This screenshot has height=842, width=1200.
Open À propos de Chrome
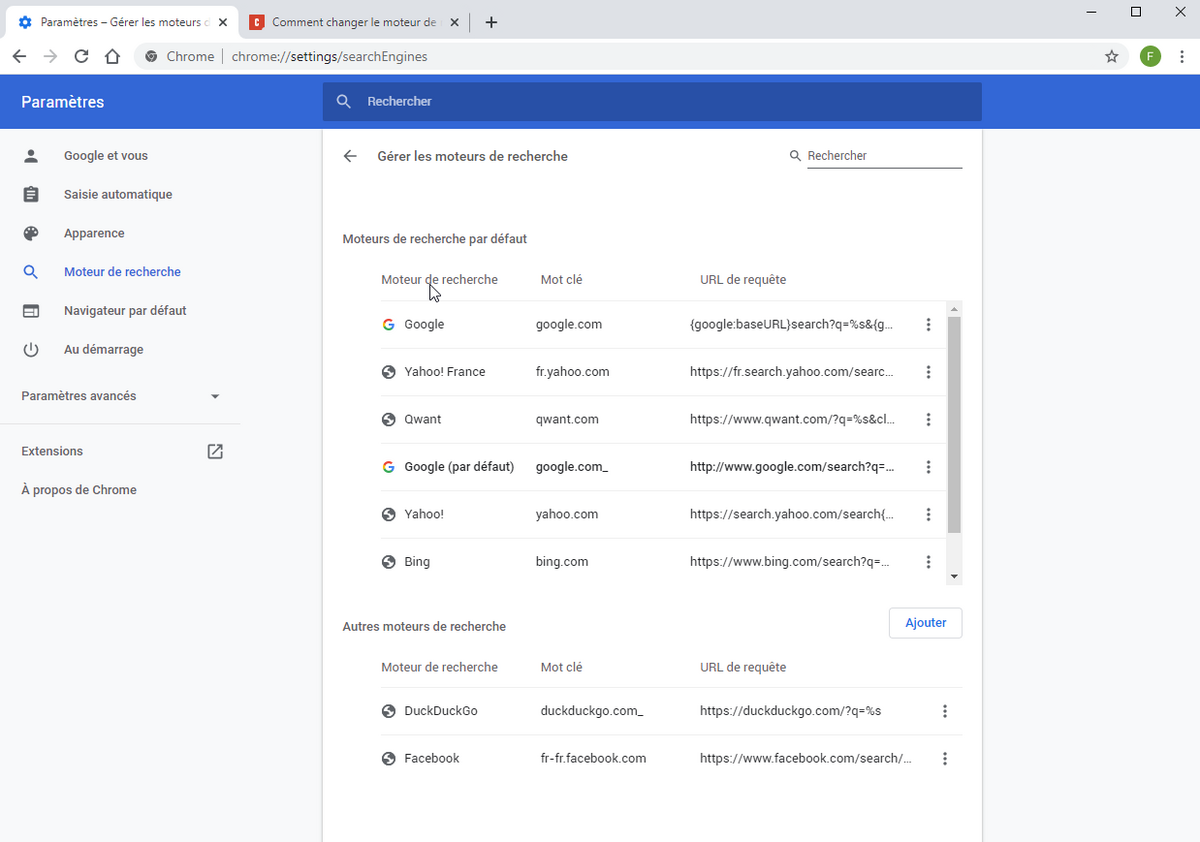pyautogui.click(x=79, y=490)
